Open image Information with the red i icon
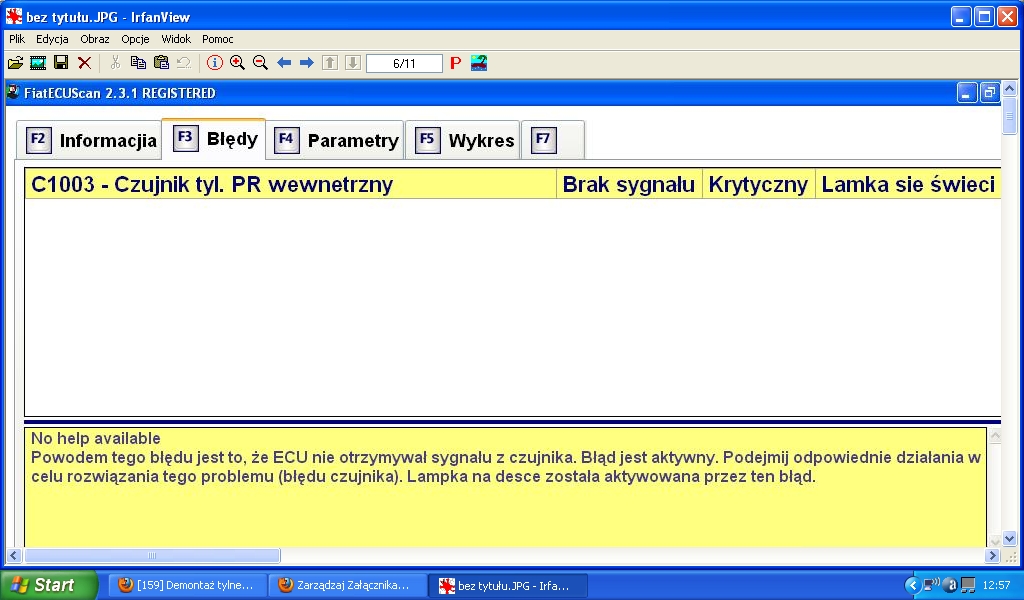 click(215, 63)
